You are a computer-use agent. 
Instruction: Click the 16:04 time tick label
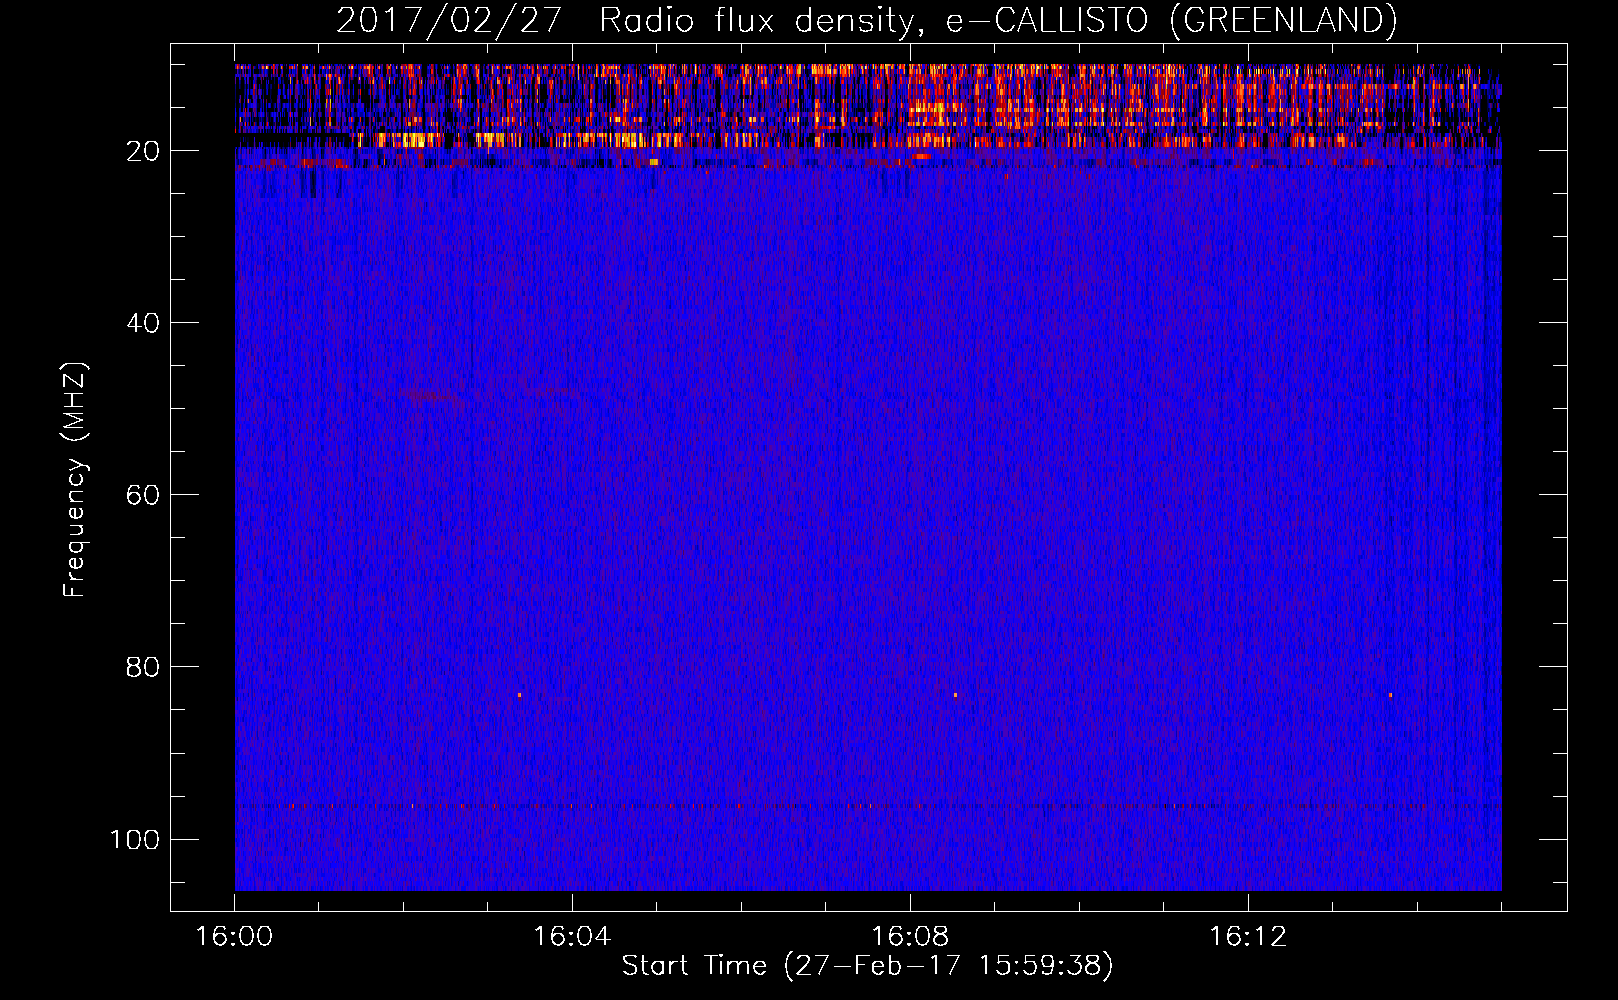pos(572,937)
